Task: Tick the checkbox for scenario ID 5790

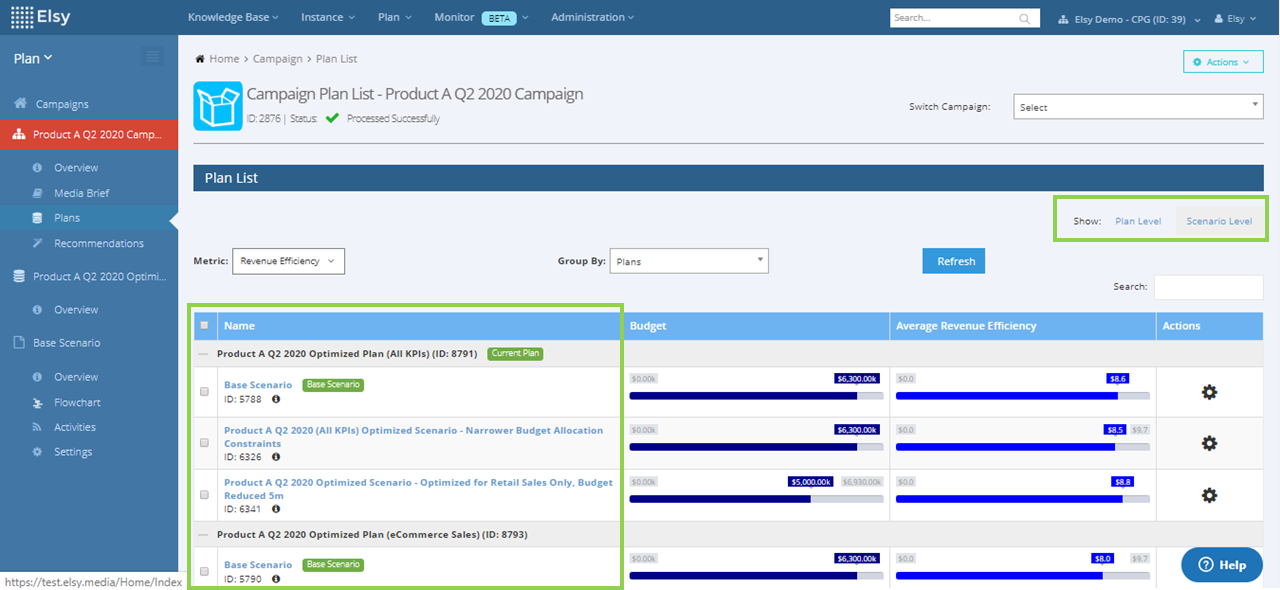Action: [x=204, y=571]
